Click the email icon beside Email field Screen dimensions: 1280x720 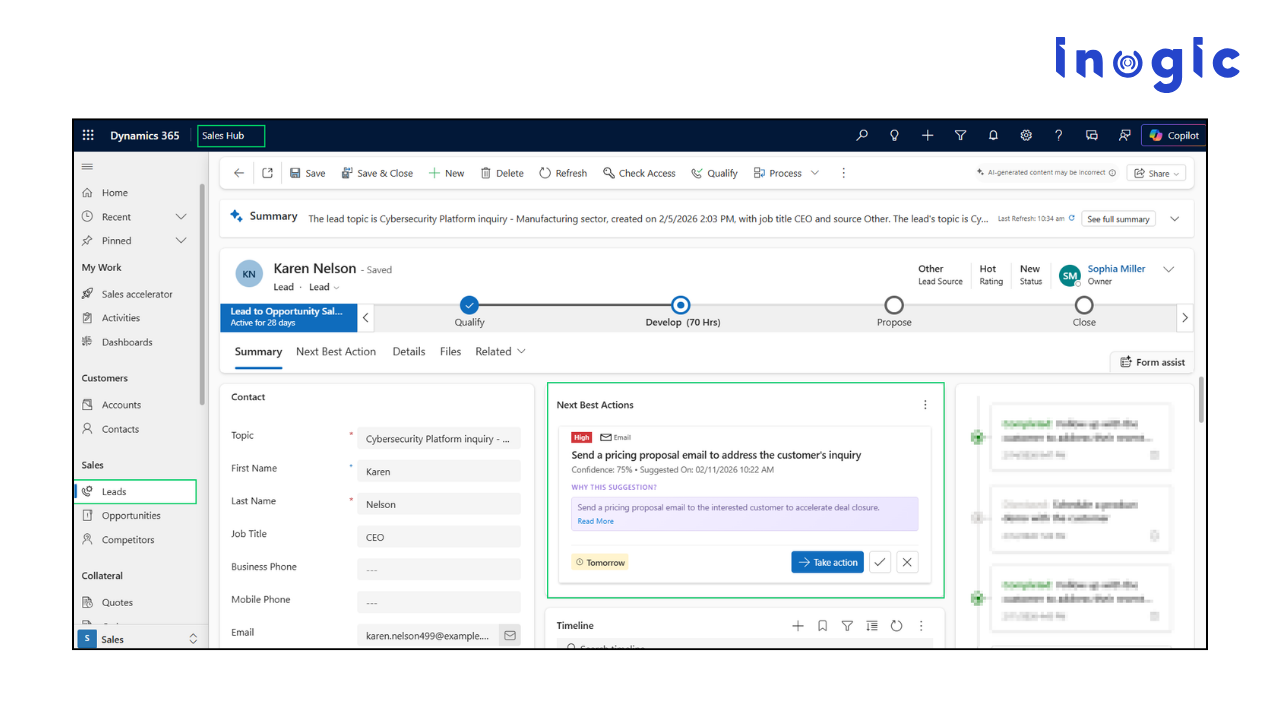[510, 634]
